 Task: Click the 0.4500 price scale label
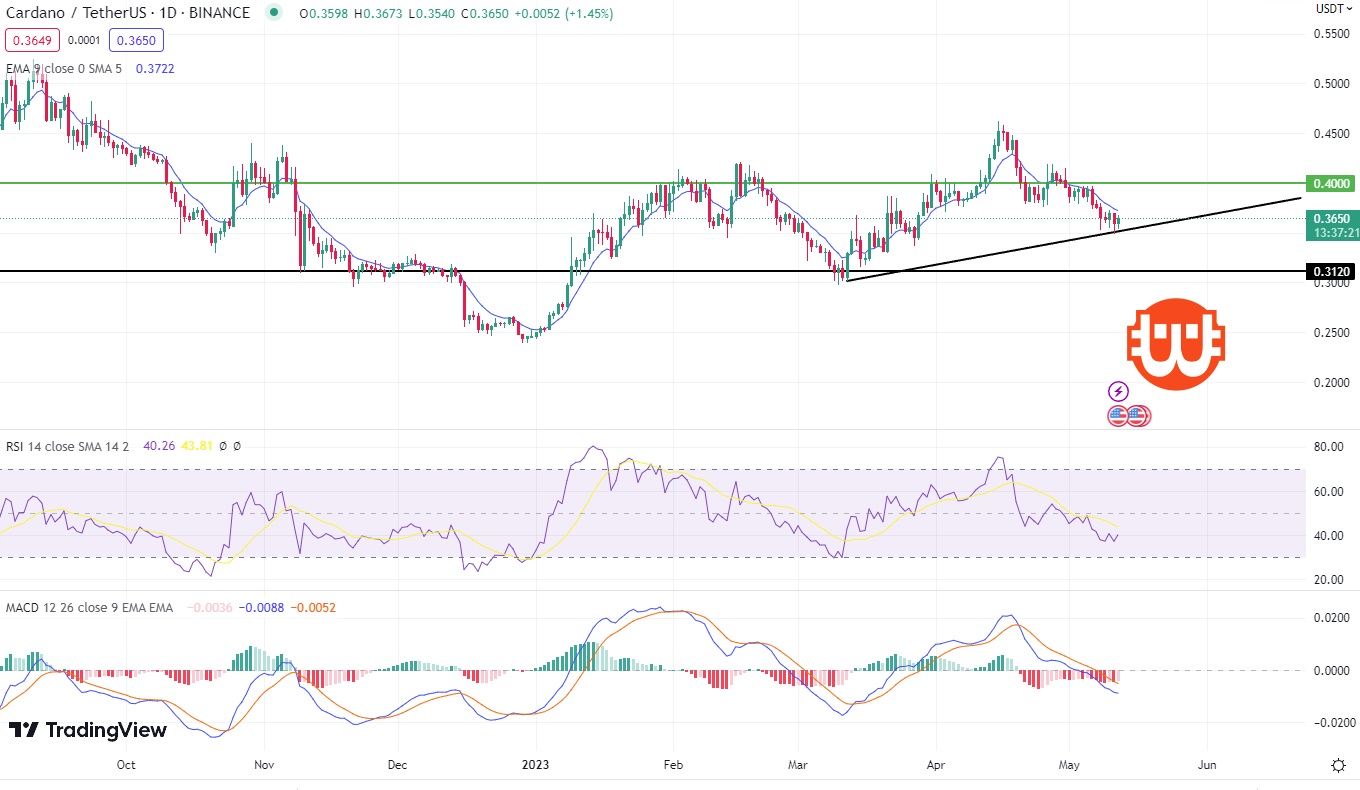(x=1331, y=133)
